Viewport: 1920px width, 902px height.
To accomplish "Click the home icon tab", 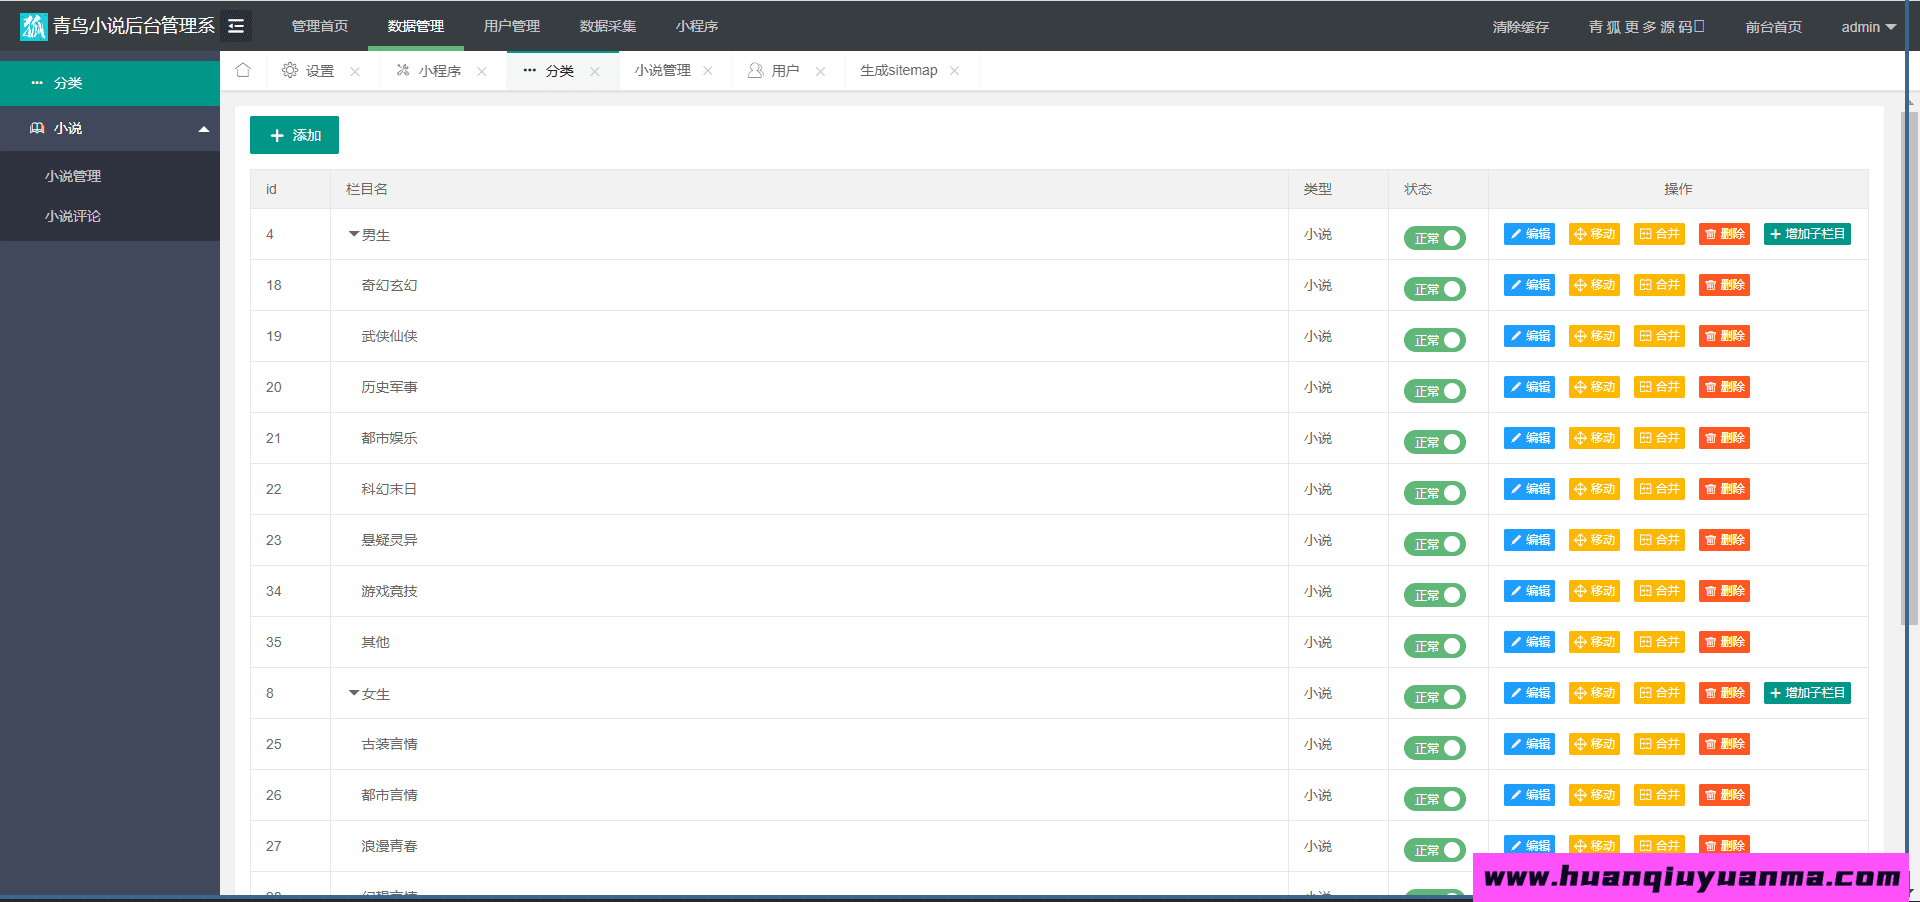I will click(x=243, y=70).
